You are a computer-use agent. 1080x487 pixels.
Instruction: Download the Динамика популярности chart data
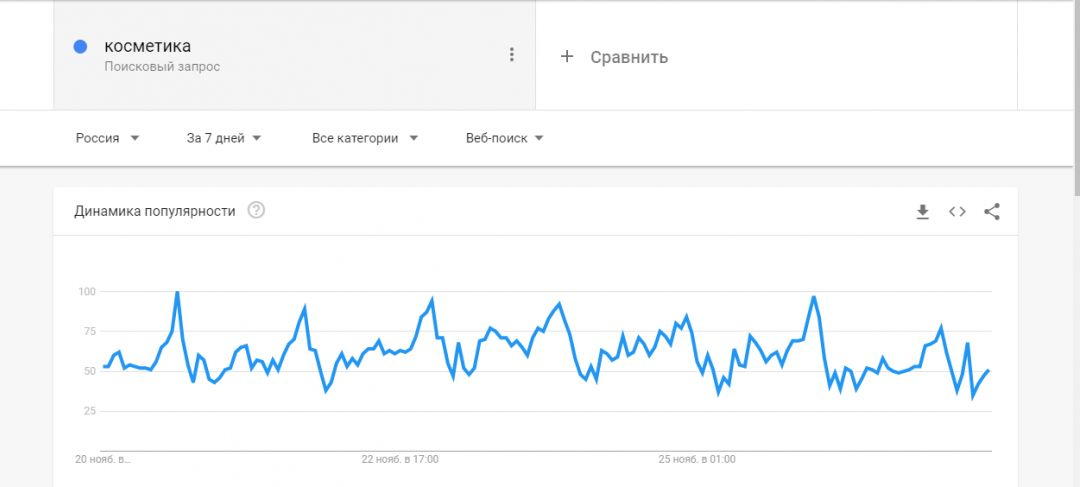[x=923, y=211]
